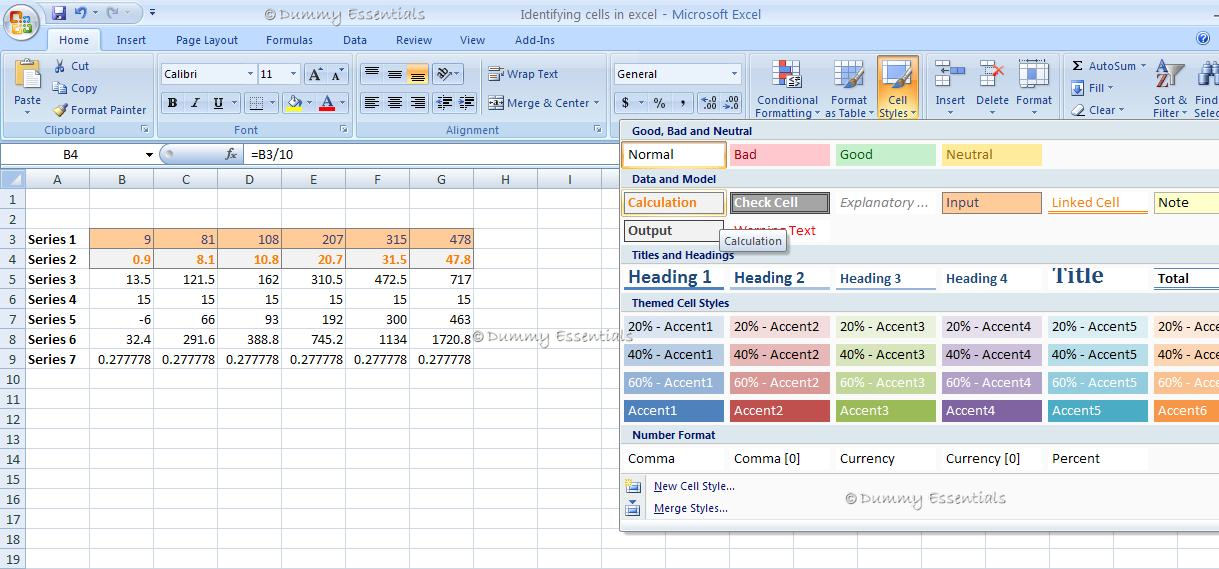Viewport: 1219px width, 569px height.
Task: Save the workbook from Quick Access Toolbar
Action: [58, 13]
